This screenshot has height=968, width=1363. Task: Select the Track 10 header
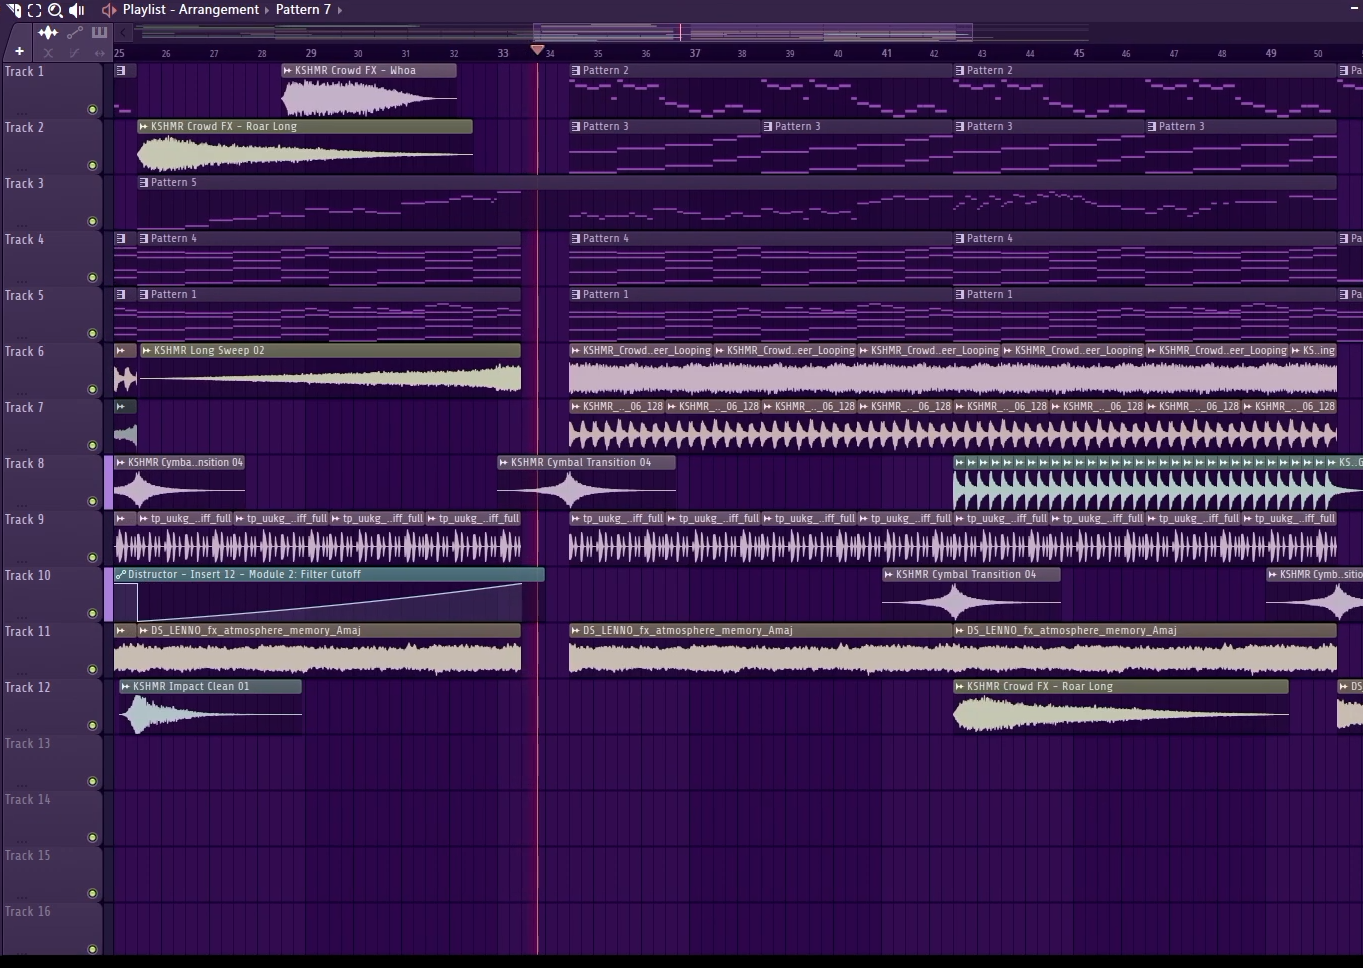coord(51,595)
